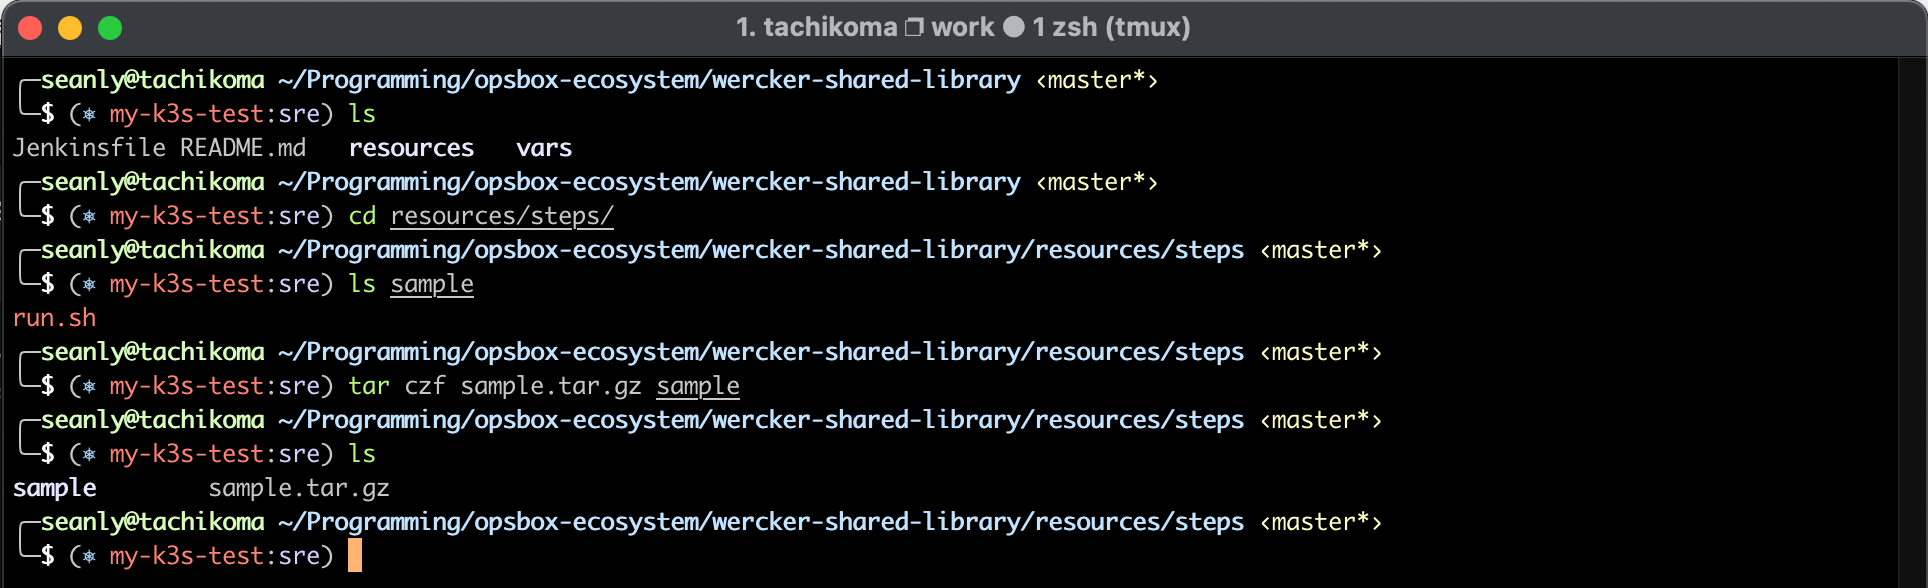1928x588 pixels.
Task: Click 'sample.tar.gz' in the last ls output
Action: click(299, 488)
